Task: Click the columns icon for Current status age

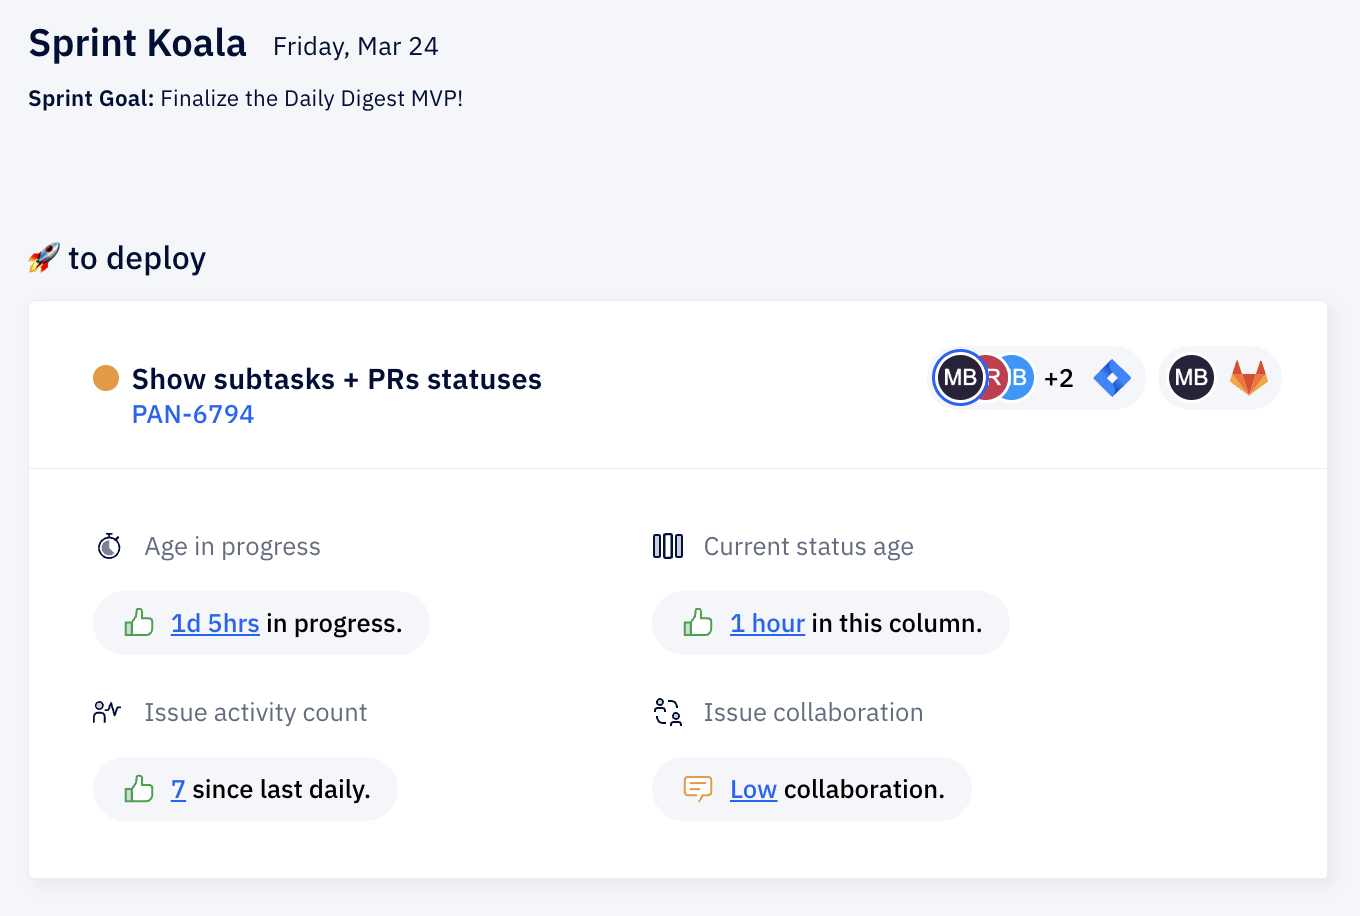Action: [x=668, y=546]
